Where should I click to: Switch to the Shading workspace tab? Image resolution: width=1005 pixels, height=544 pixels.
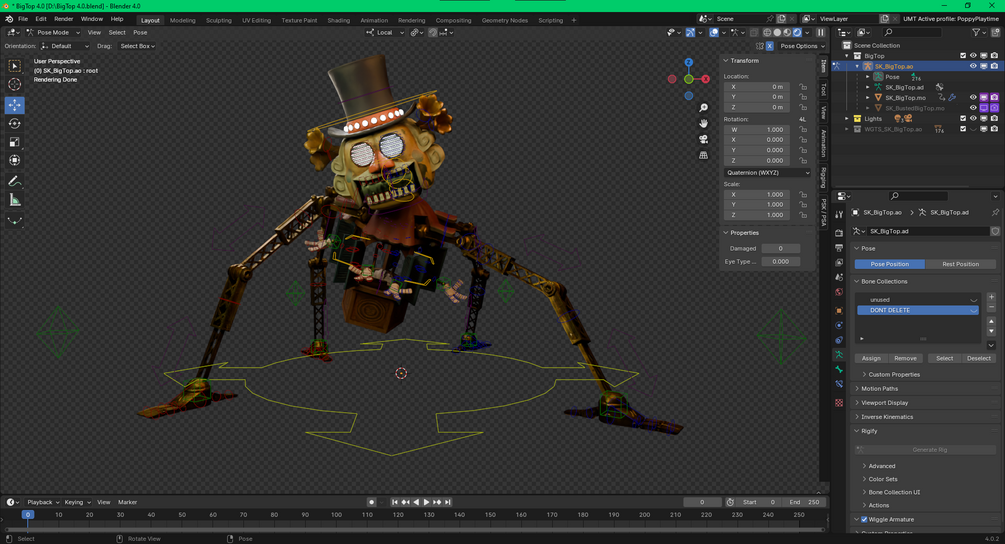pos(338,20)
